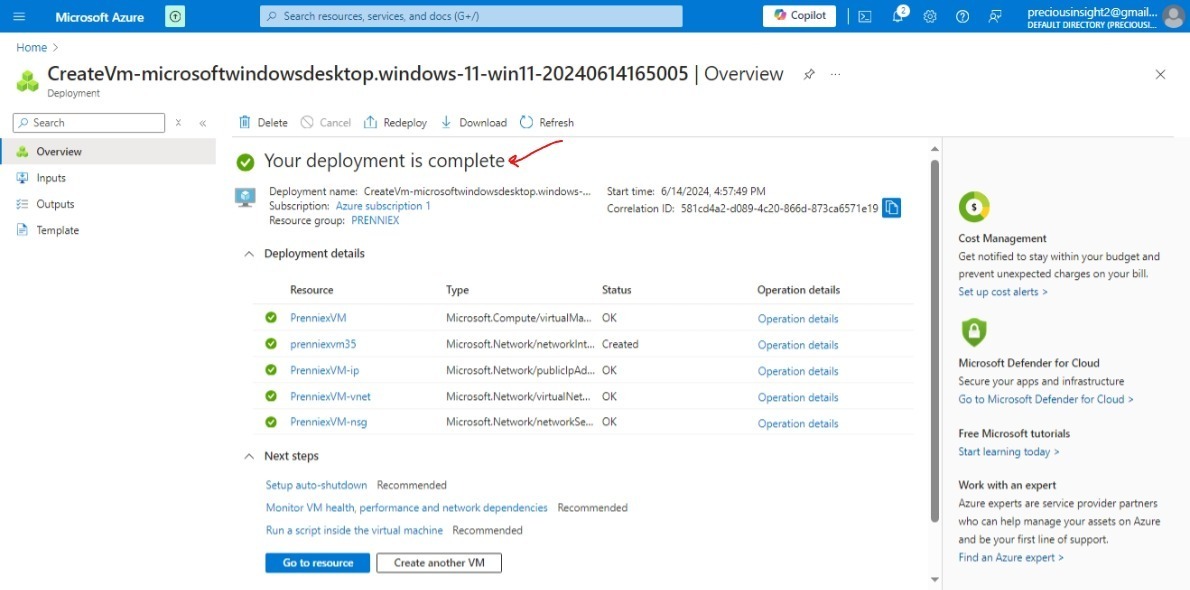Click the Microsoft Azure logo text
Viewport: 1190px width, 590px height.
99,17
